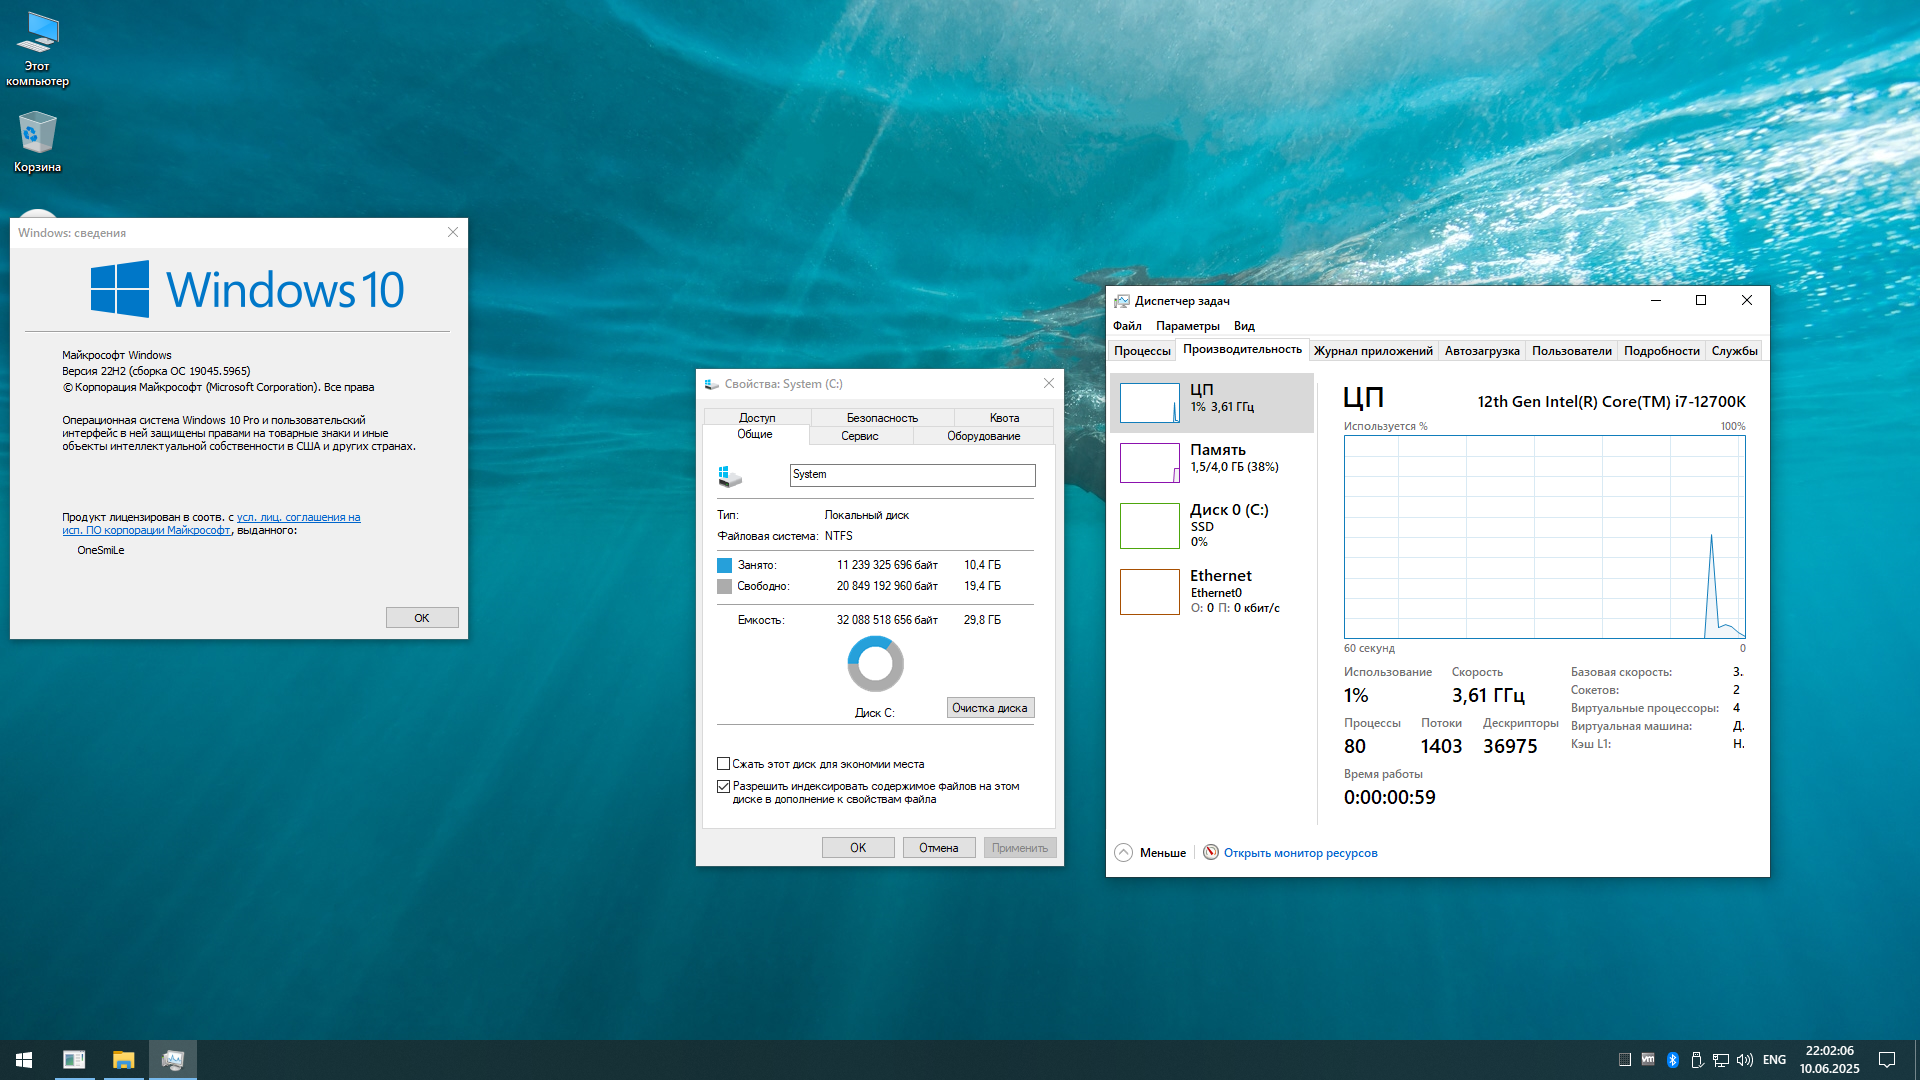This screenshot has width=1920, height=1080.
Task: Click the blue Занято legend swatch
Action: [724, 564]
